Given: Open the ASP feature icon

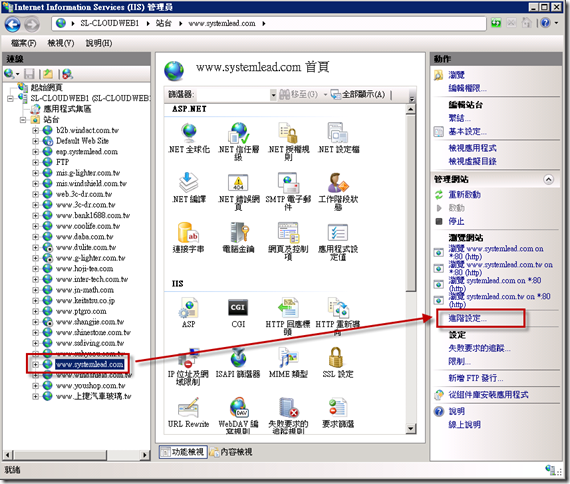Looking at the screenshot, I should pos(188,313).
